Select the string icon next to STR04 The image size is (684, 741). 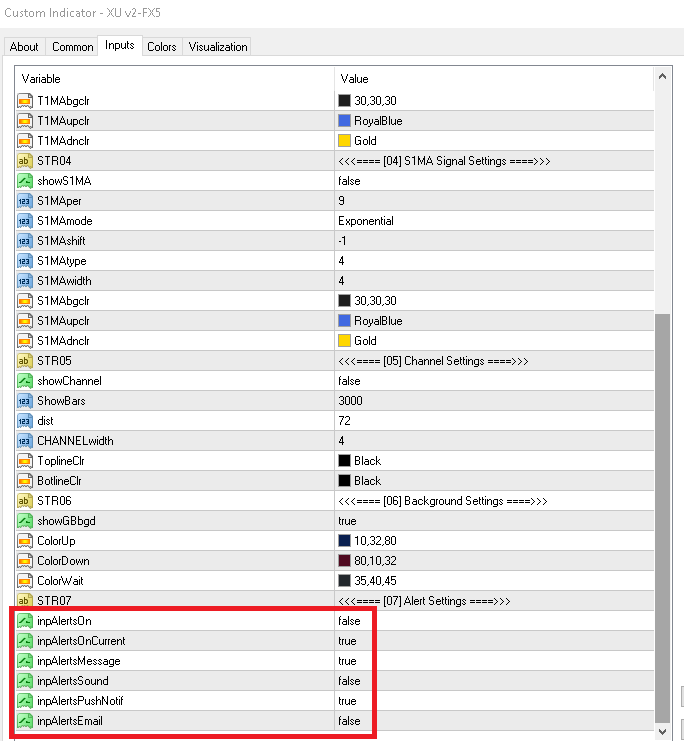[x=25, y=161]
